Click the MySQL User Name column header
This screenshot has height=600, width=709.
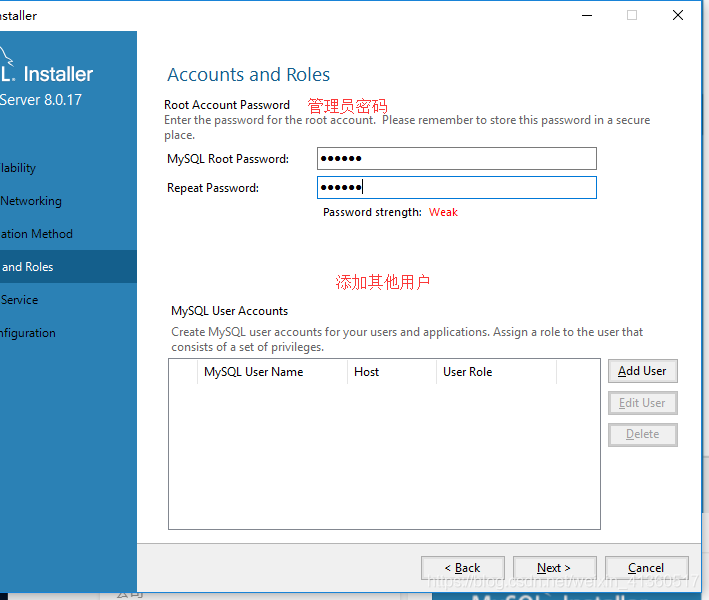(272, 372)
